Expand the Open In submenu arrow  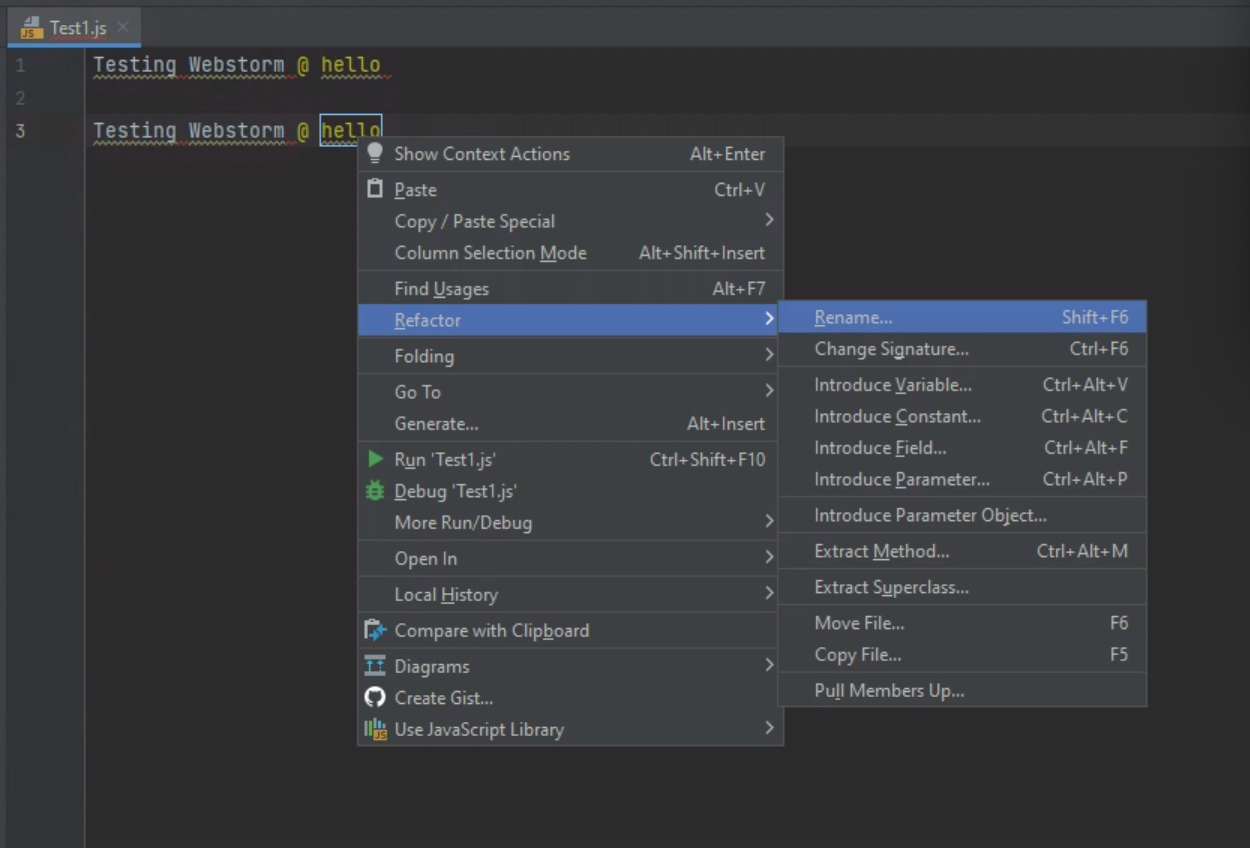coord(769,557)
